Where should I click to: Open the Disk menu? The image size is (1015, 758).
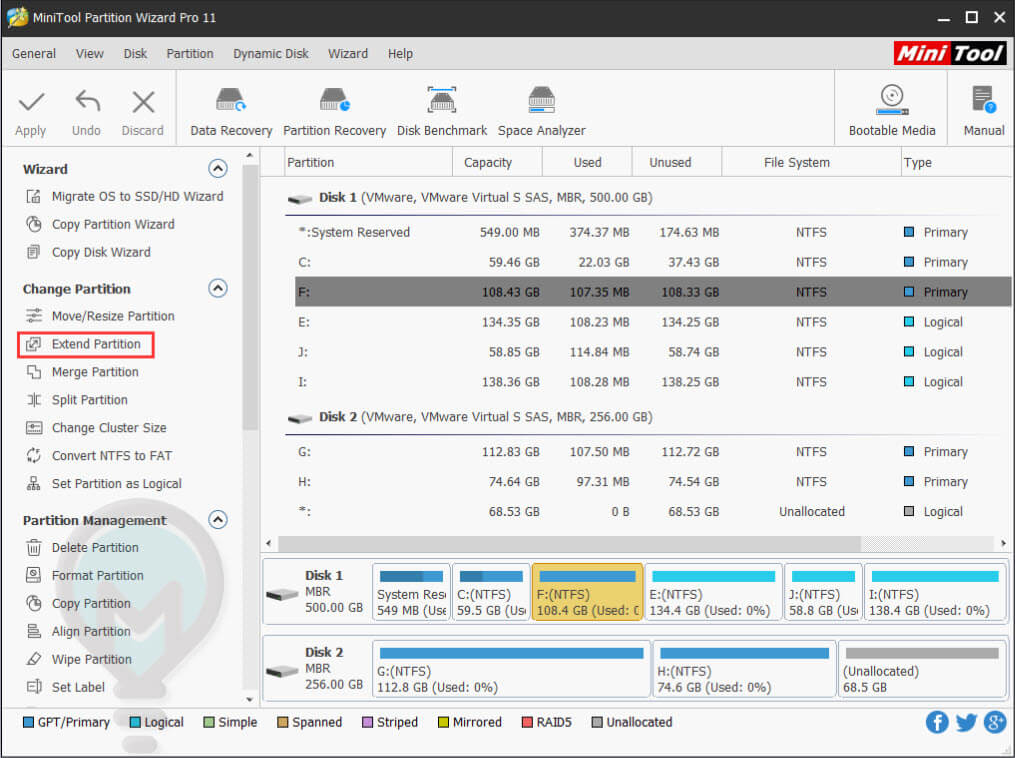[135, 54]
